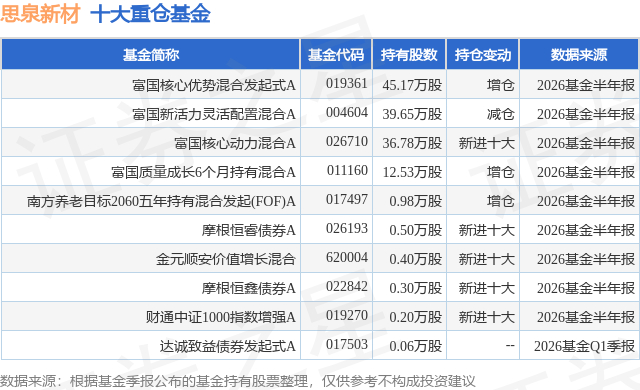Click the 持有股数 column header

click(x=409, y=54)
